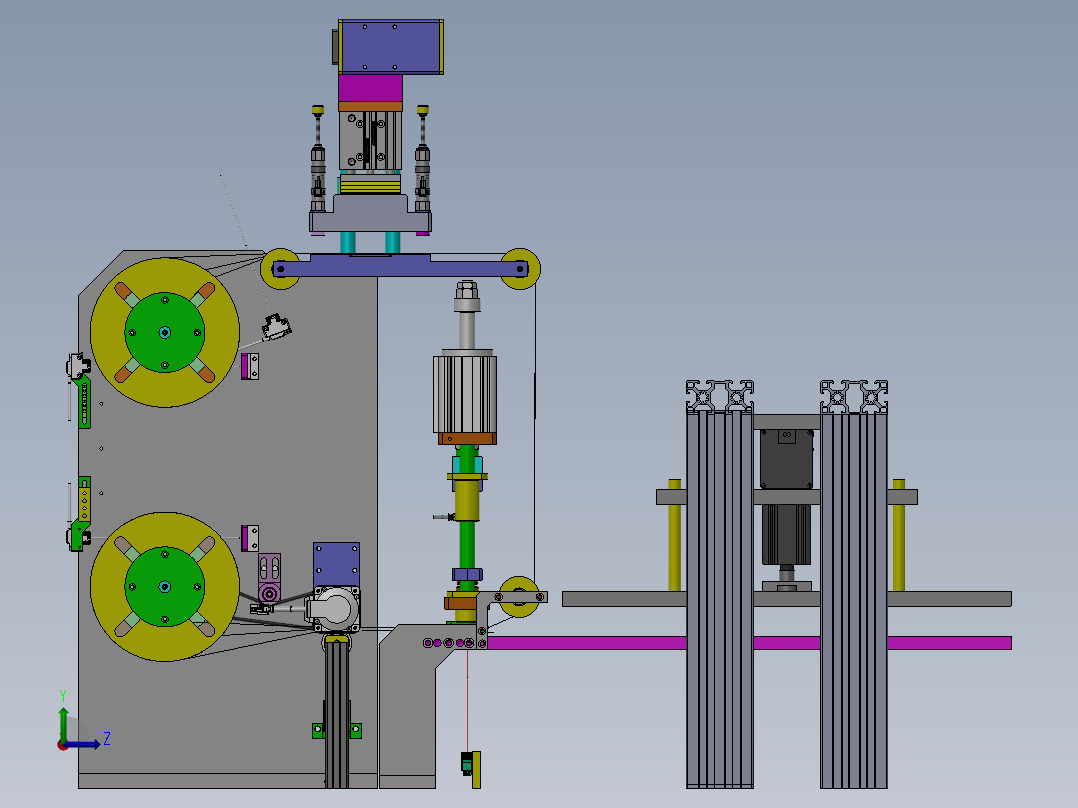Select the blue gearbox mounting plate
Screen dimensions: 1078x808
[x=336, y=565]
